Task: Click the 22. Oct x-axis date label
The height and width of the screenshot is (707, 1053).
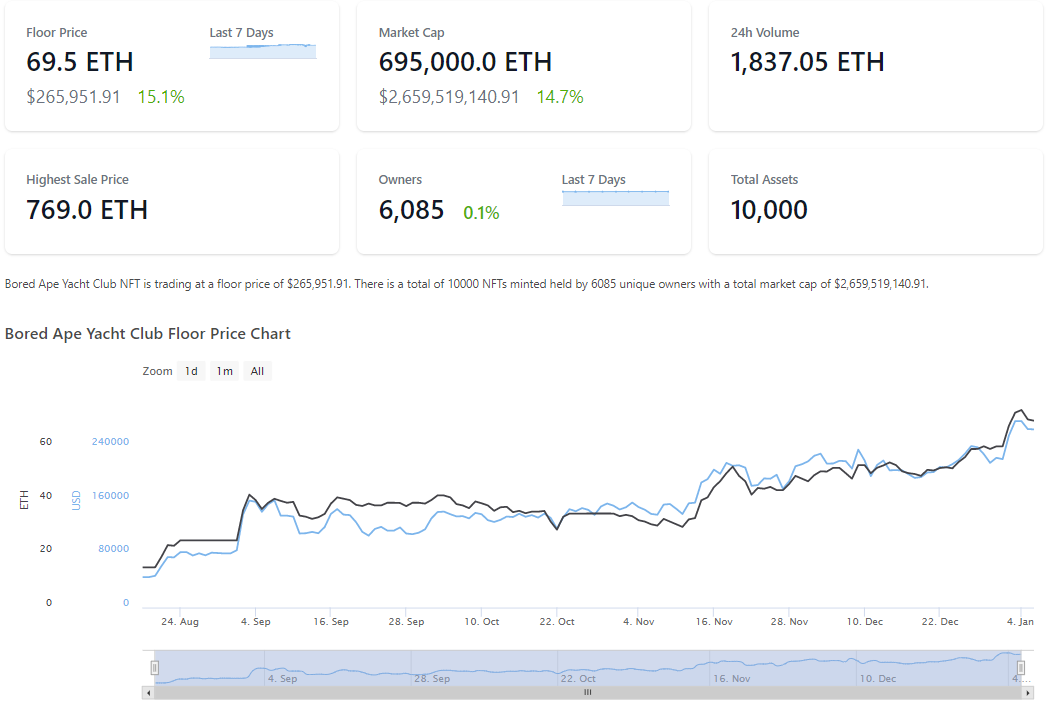Action: pos(557,622)
